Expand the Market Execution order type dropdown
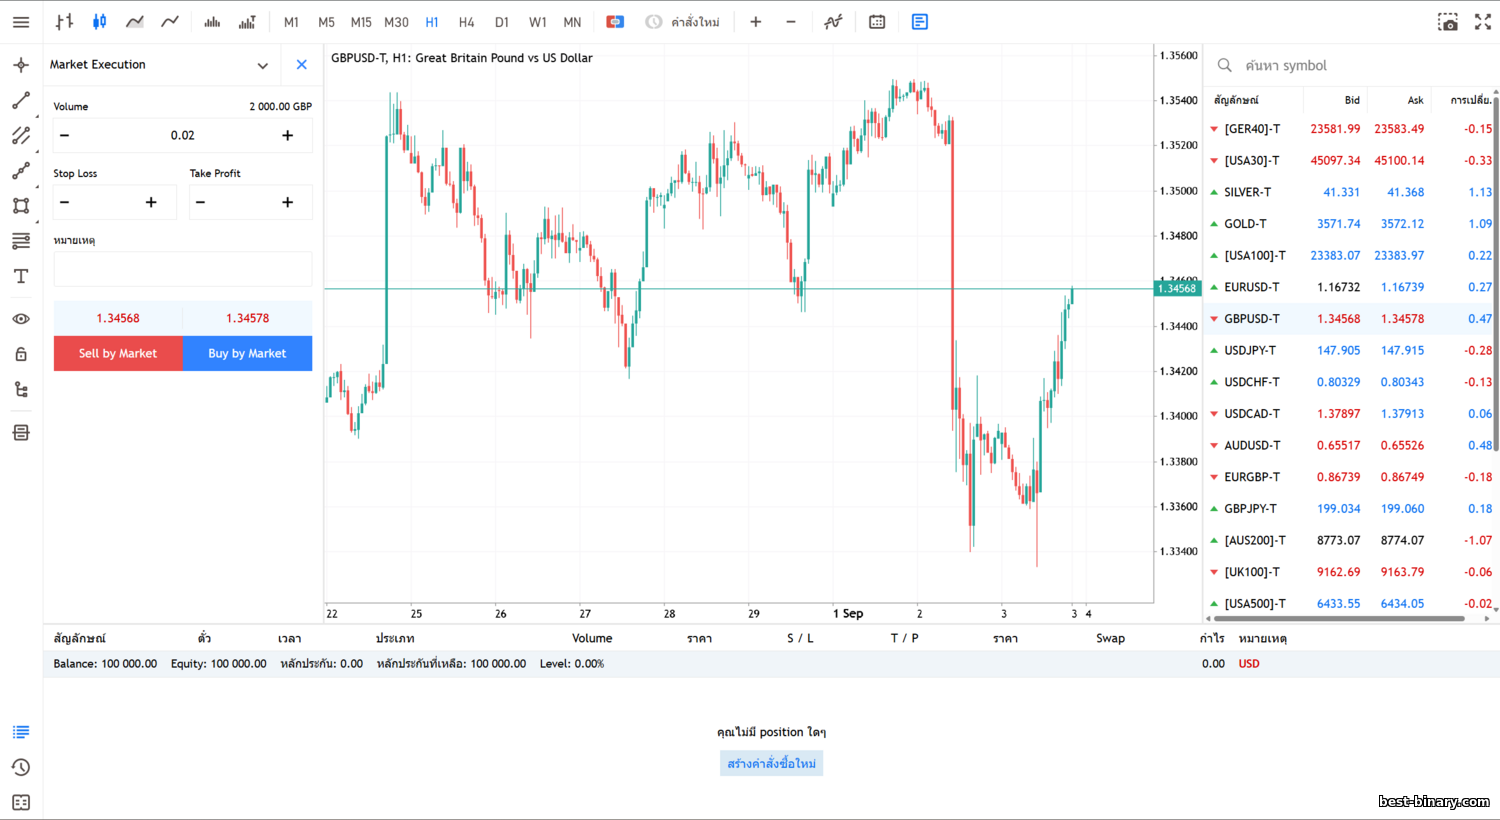This screenshot has height=820, width=1500. point(262,65)
